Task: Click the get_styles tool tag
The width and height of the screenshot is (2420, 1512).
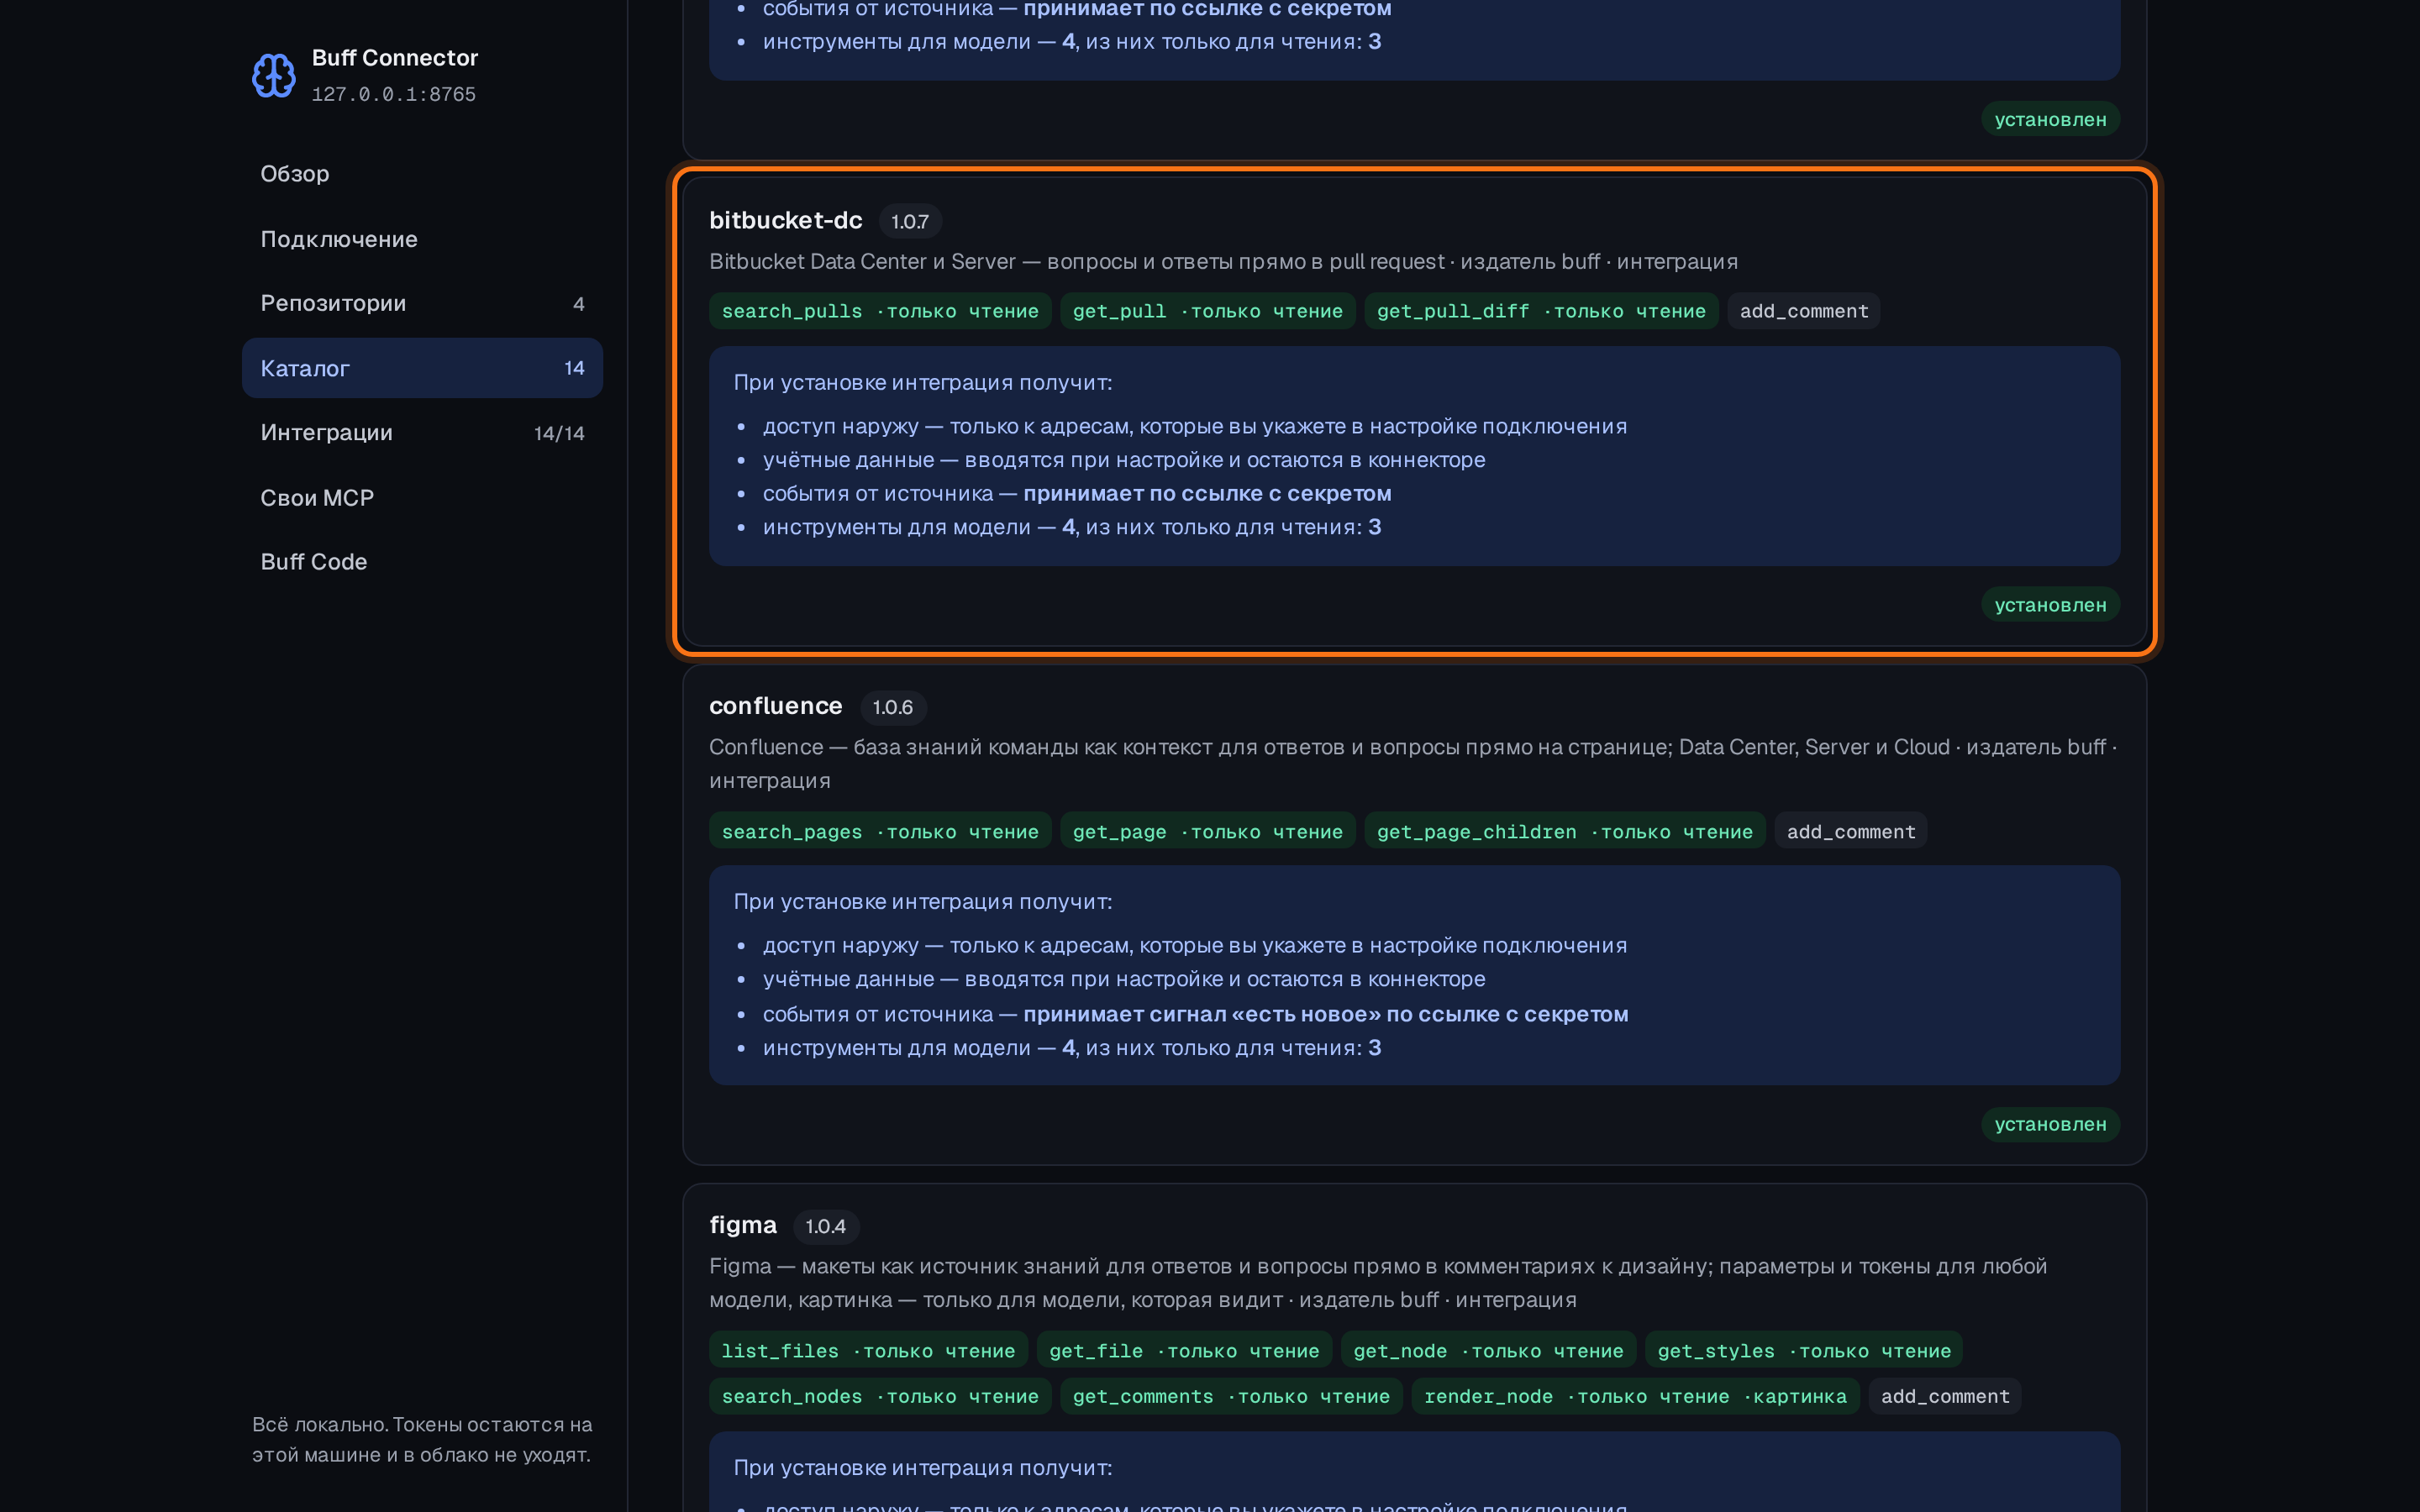Action: 1803,1351
